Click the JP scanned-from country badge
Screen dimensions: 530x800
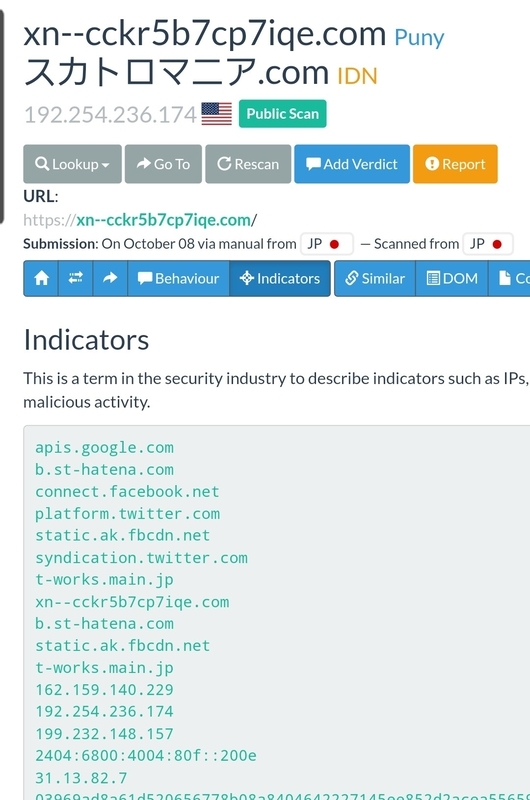[488, 244]
